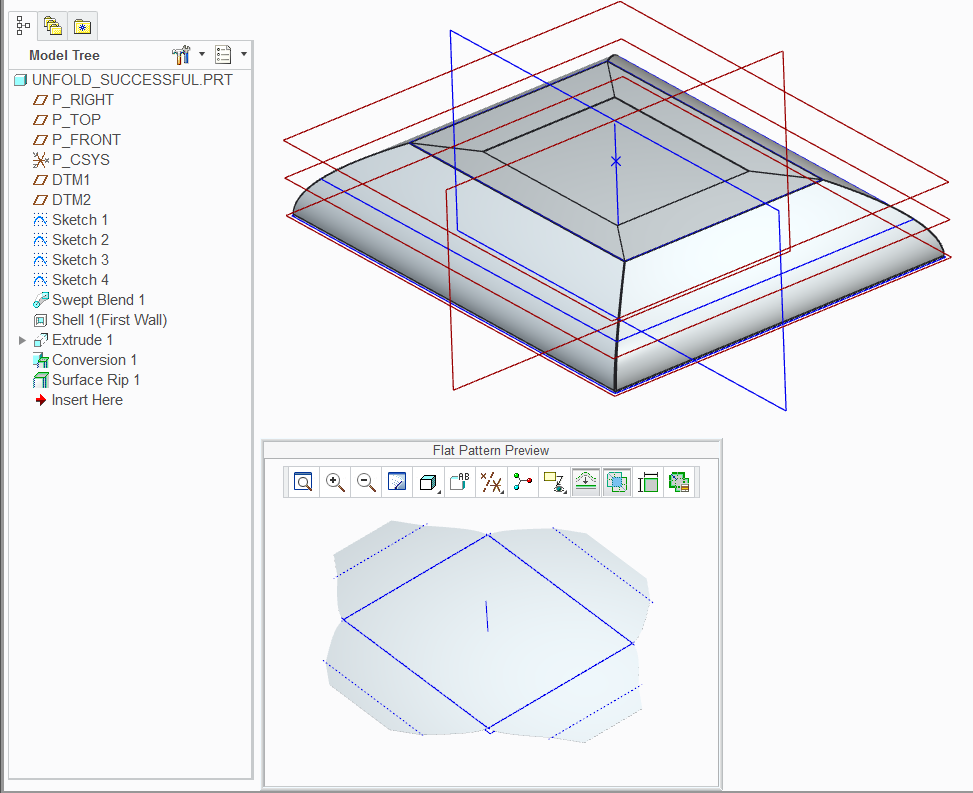Select P_FRONT datum plane in tree
This screenshot has width=973, height=793.
(x=77, y=140)
